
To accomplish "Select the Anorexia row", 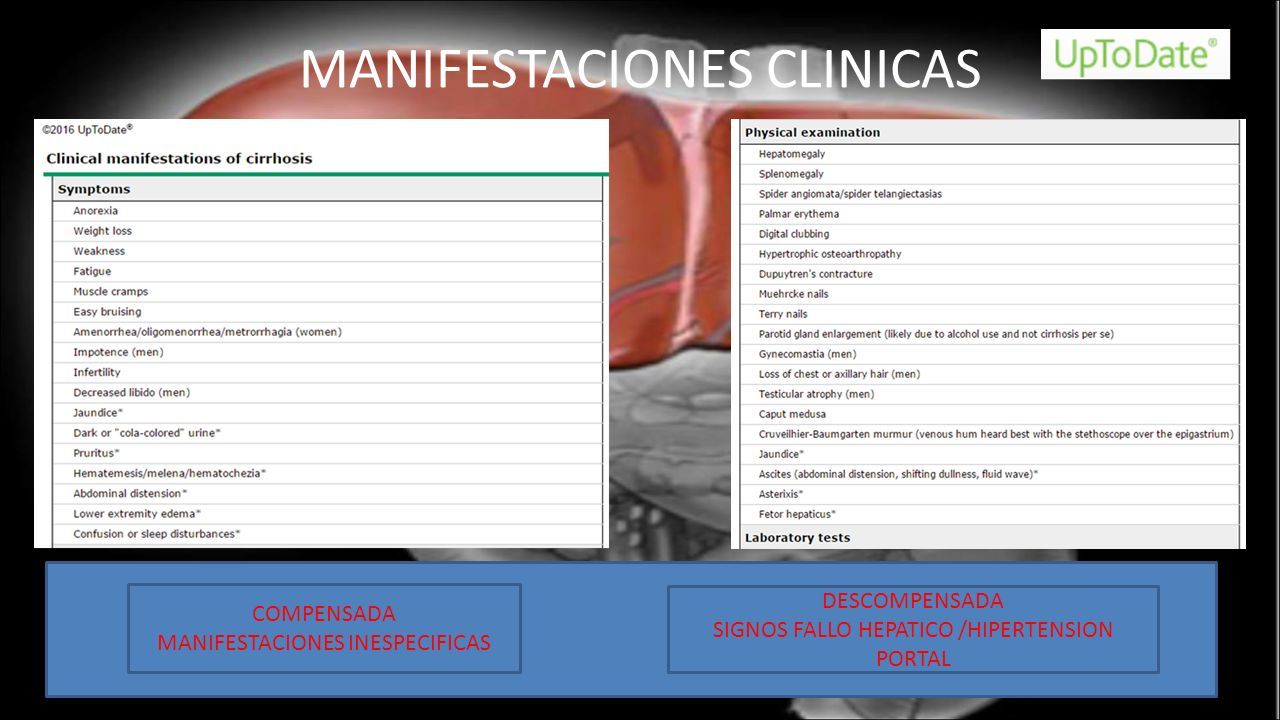I will click(x=328, y=211).
